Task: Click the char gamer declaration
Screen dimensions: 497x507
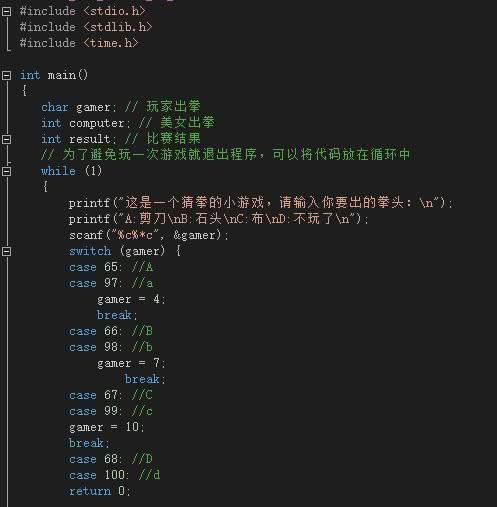Action: (79, 107)
